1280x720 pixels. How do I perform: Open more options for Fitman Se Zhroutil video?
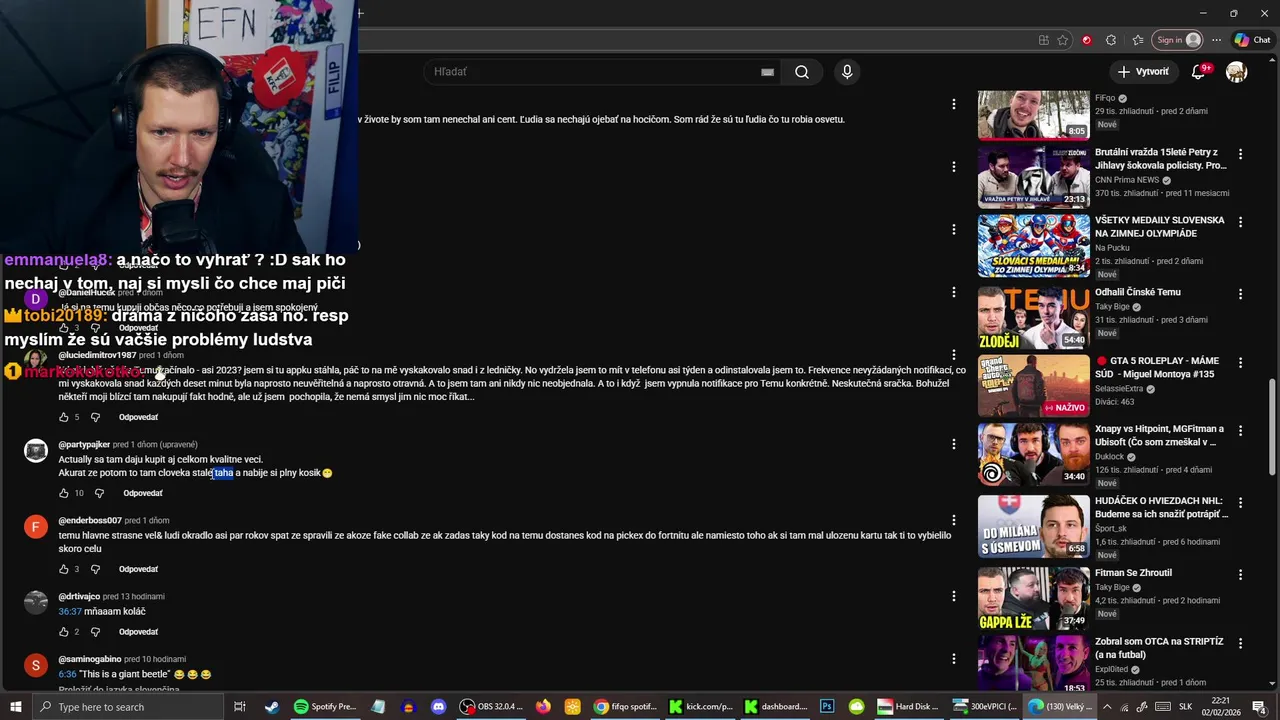tap(1240, 575)
